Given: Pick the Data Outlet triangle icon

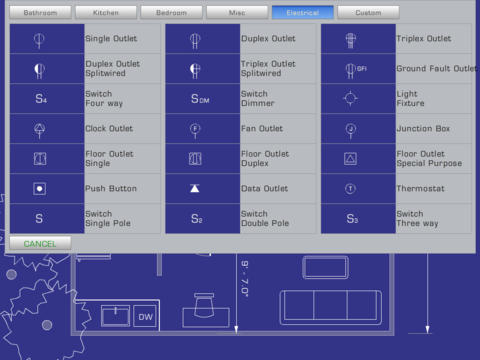Looking at the screenshot, I should pos(195,188).
